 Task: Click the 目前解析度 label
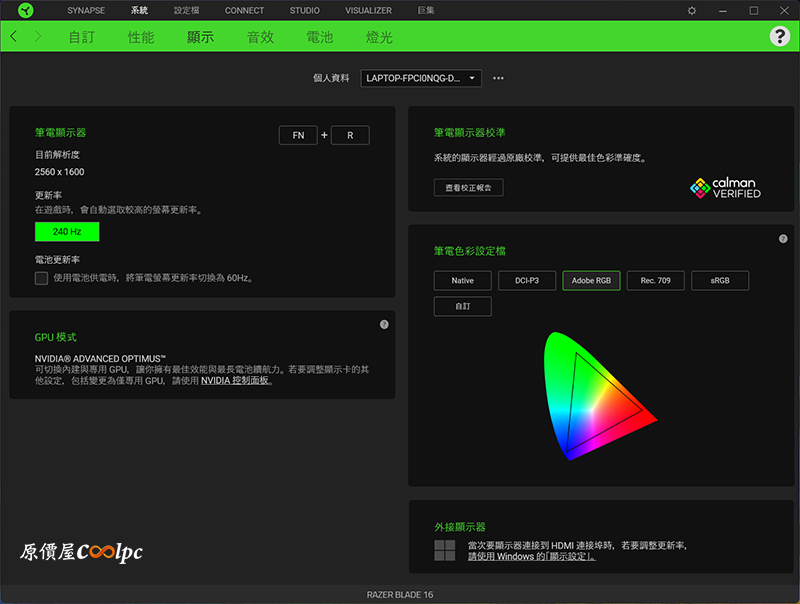(57, 155)
